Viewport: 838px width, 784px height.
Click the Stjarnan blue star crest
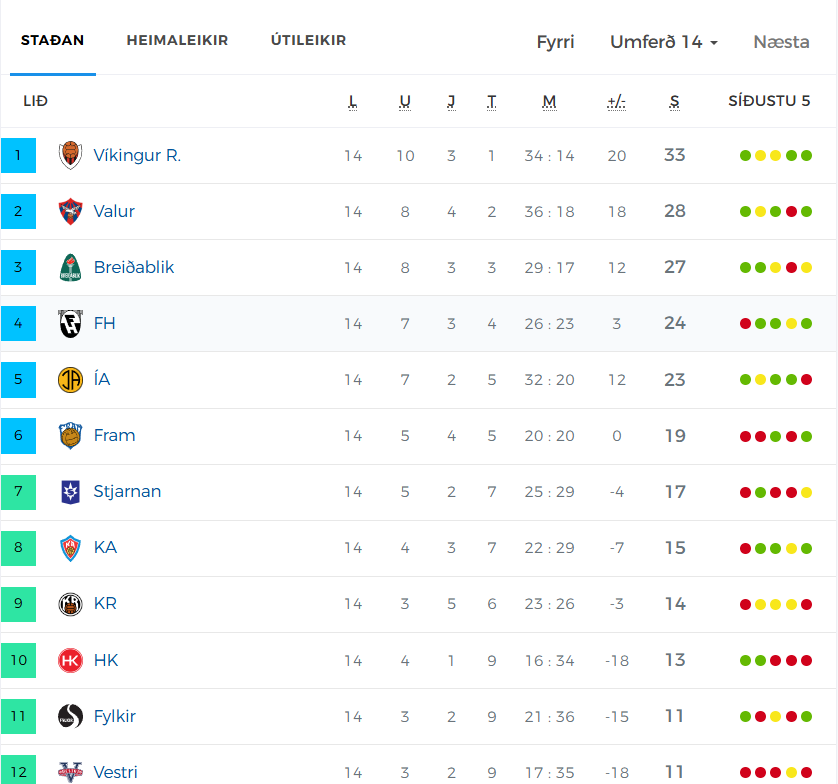[70, 492]
